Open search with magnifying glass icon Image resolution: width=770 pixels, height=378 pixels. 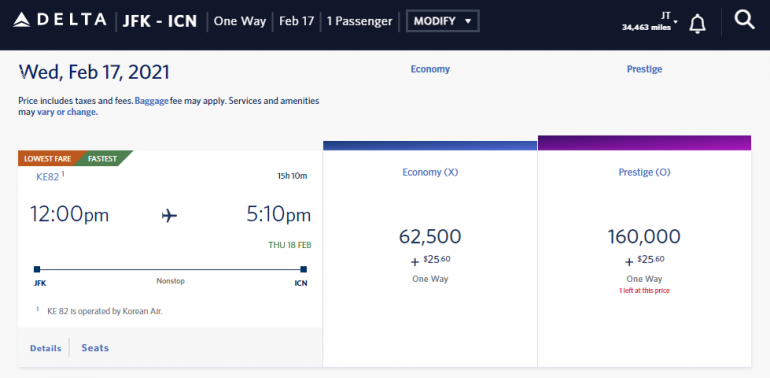744,21
